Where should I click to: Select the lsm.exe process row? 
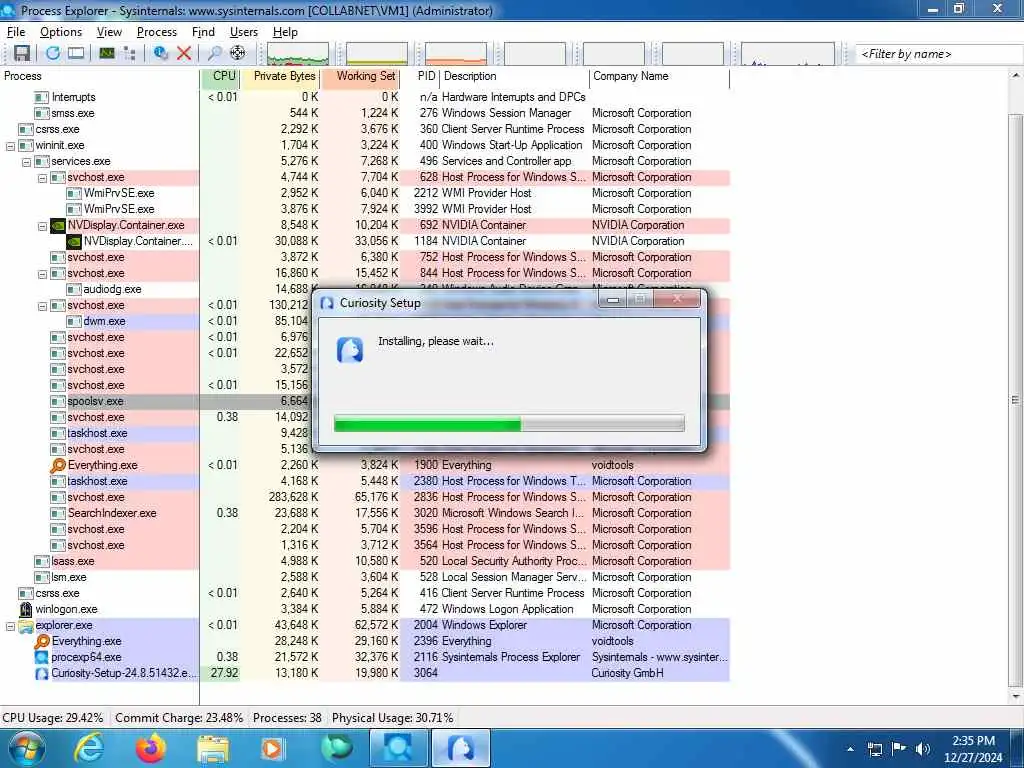[x=364, y=577]
